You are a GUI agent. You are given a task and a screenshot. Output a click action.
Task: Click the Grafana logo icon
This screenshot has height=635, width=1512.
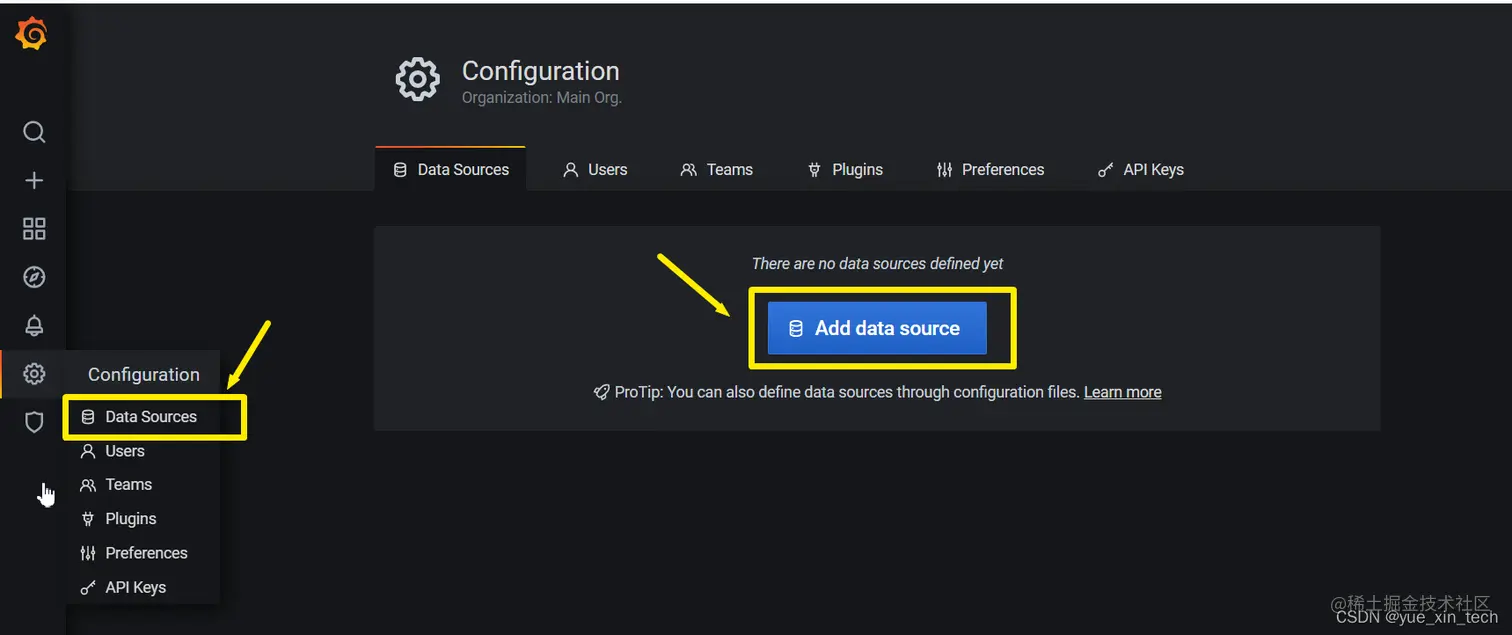(x=33, y=33)
